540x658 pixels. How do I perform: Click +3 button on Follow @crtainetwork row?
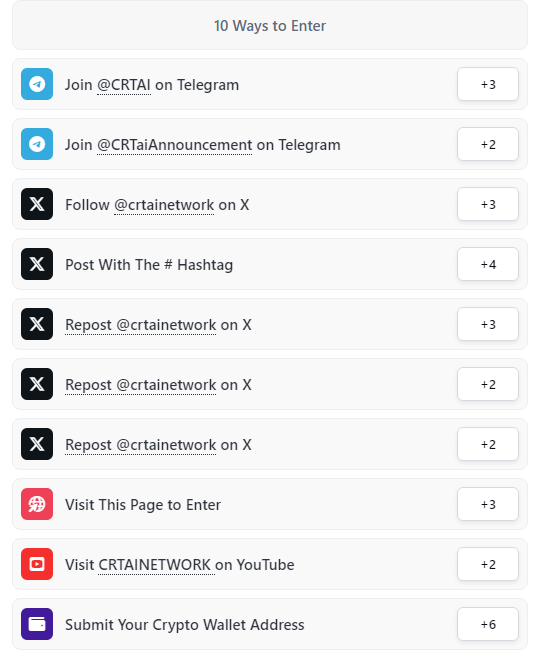[x=488, y=204]
